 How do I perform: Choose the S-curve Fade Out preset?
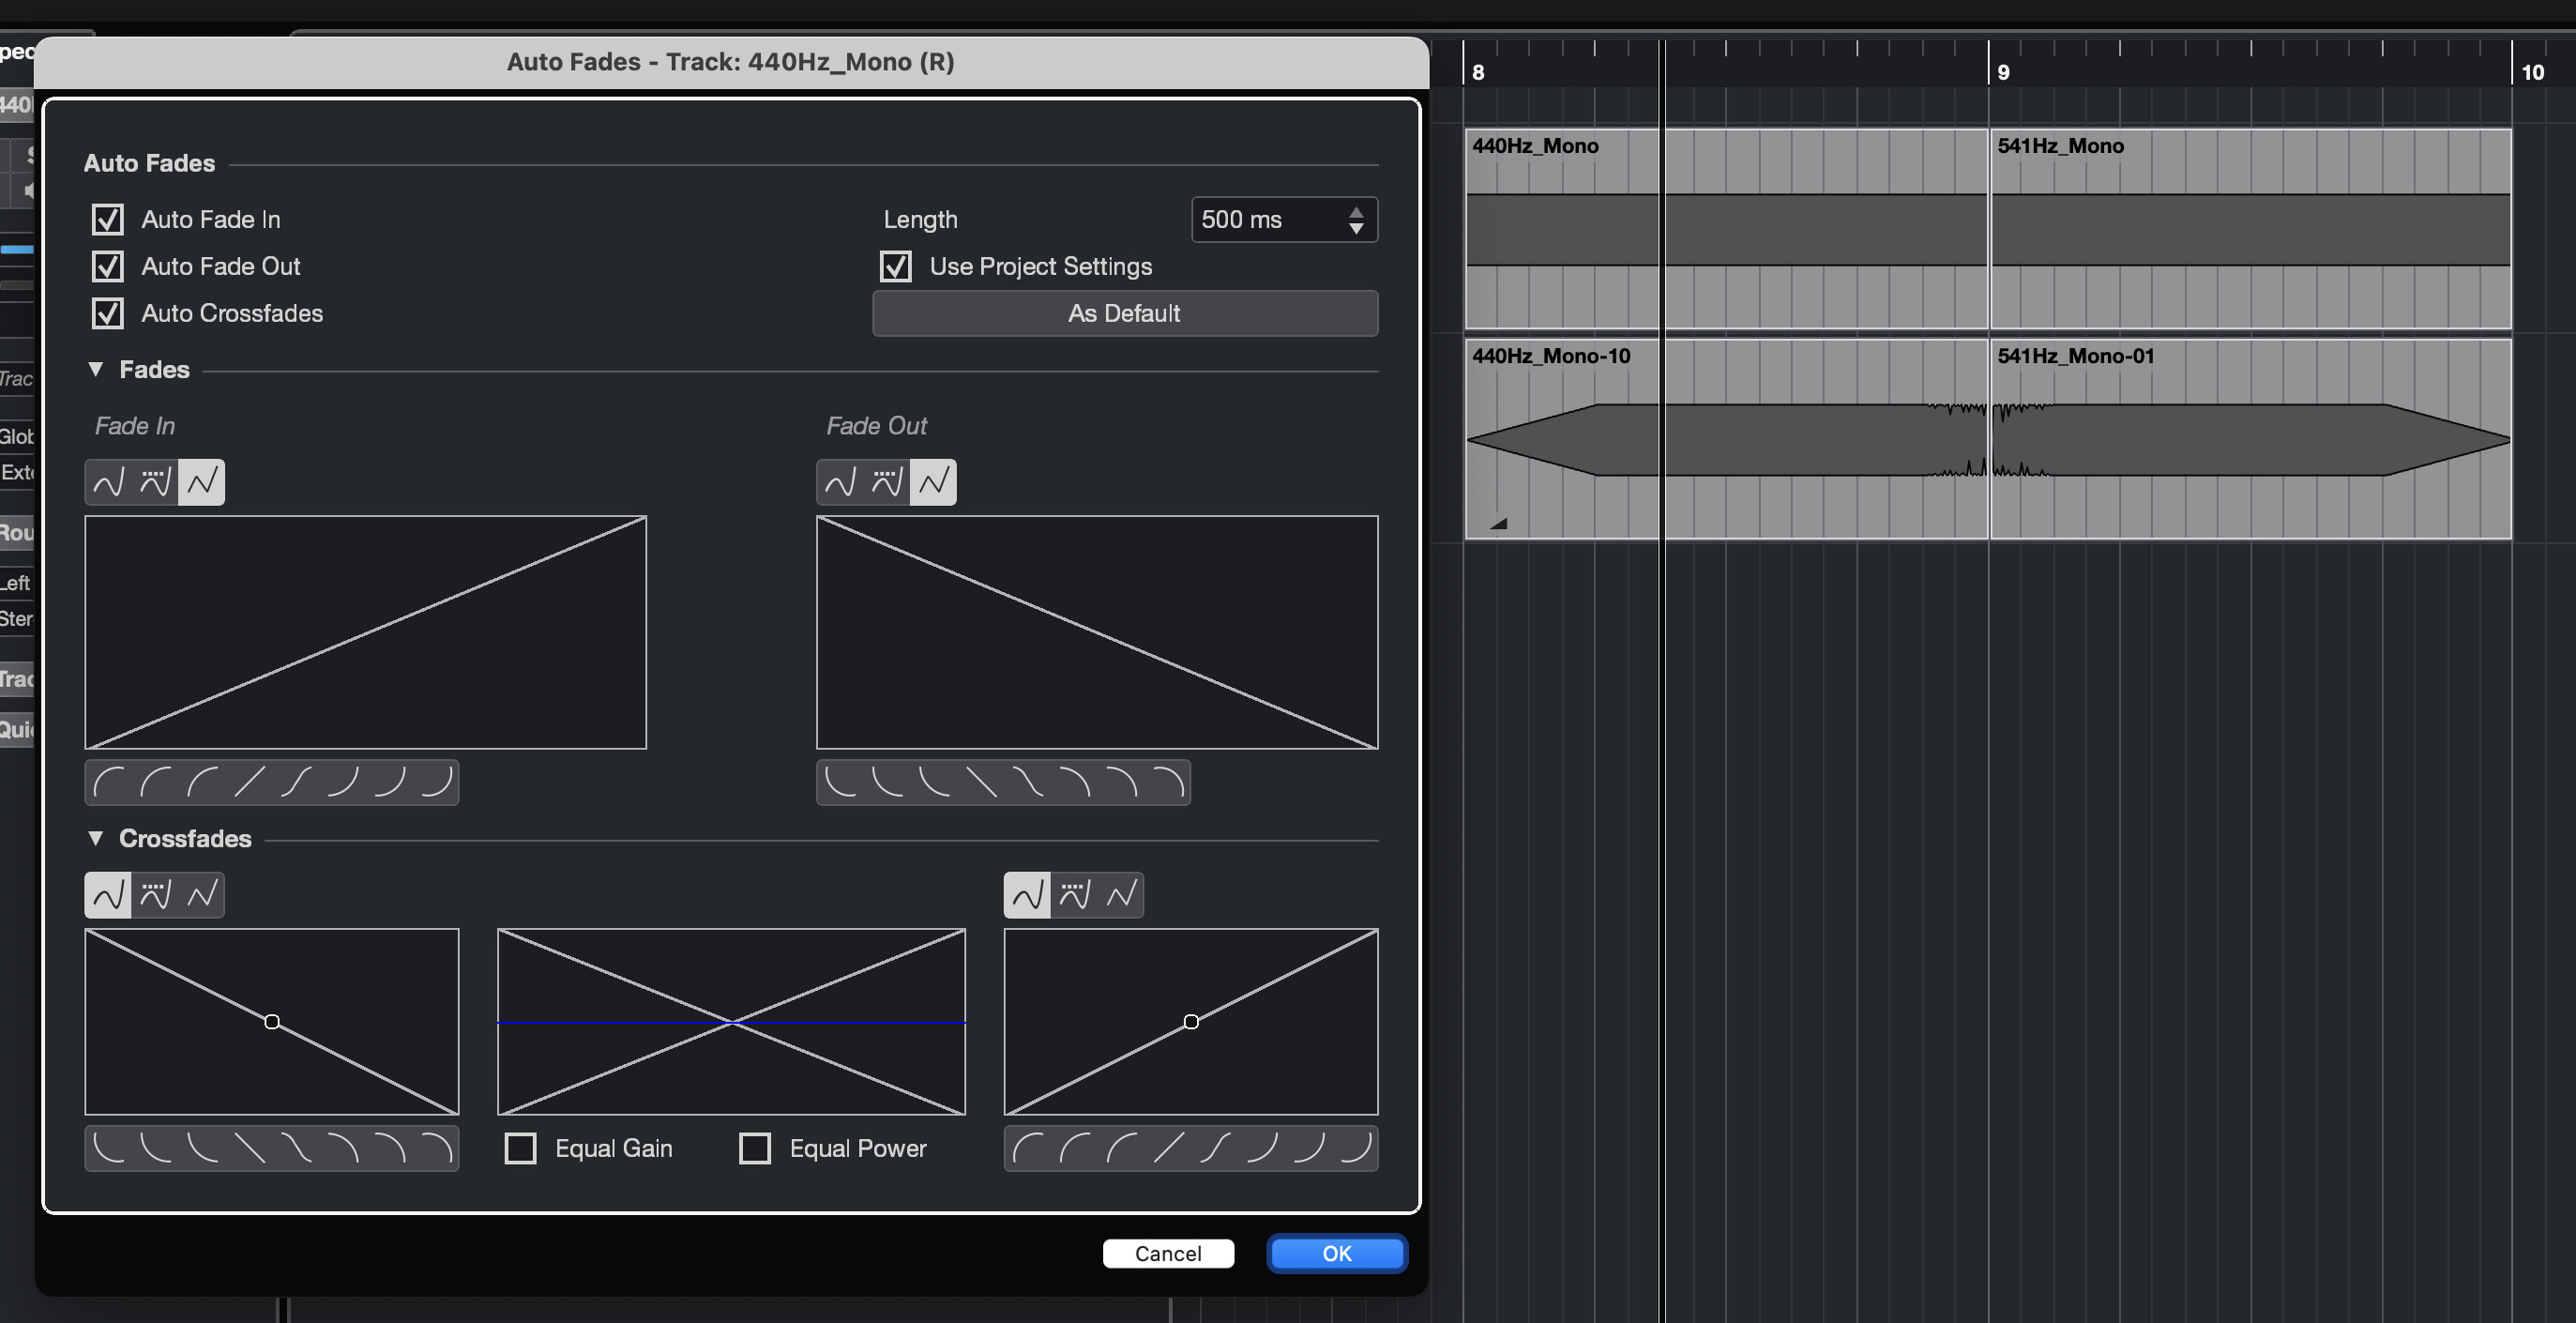tap(1027, 782)
